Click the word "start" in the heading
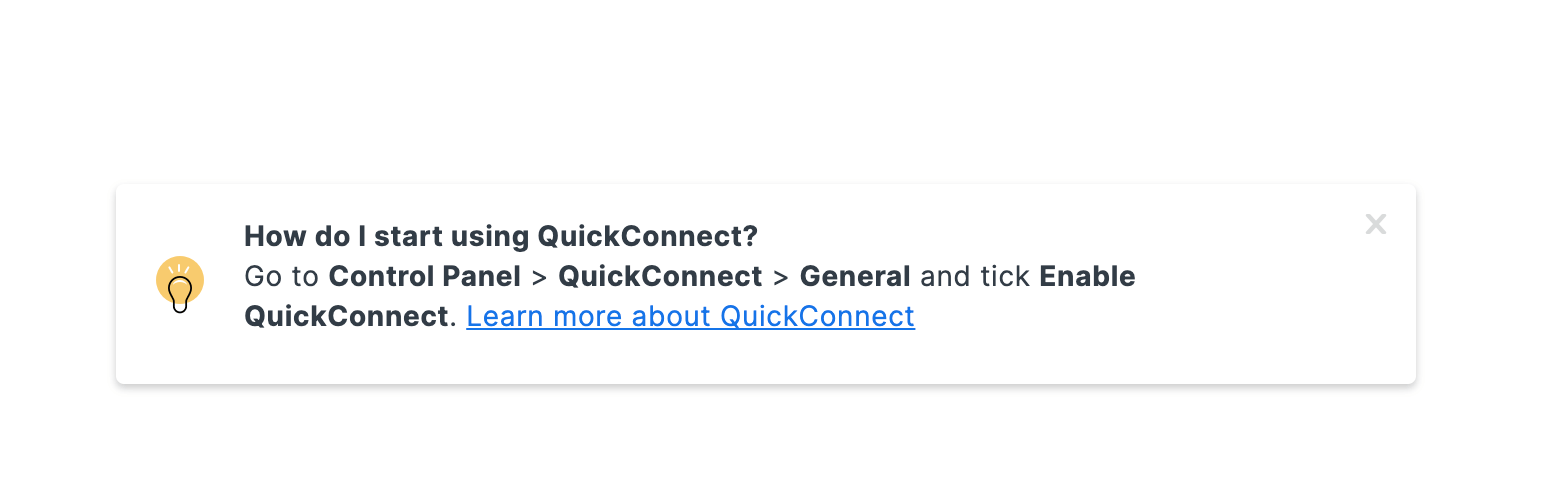The width and height of the screenshot is (1544, 484). pyautogui.click(x=408, y=237)
